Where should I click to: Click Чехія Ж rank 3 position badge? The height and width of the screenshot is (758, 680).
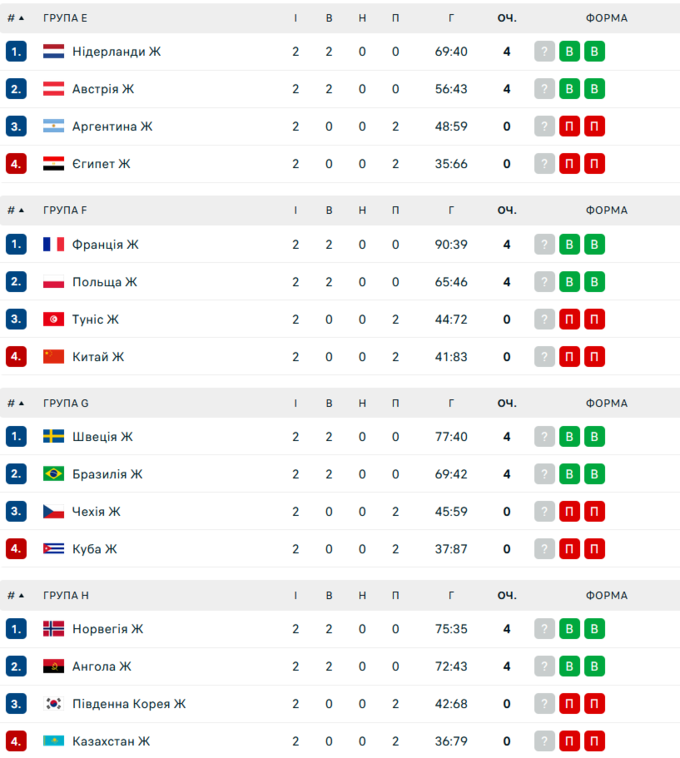tap(16, 512)
